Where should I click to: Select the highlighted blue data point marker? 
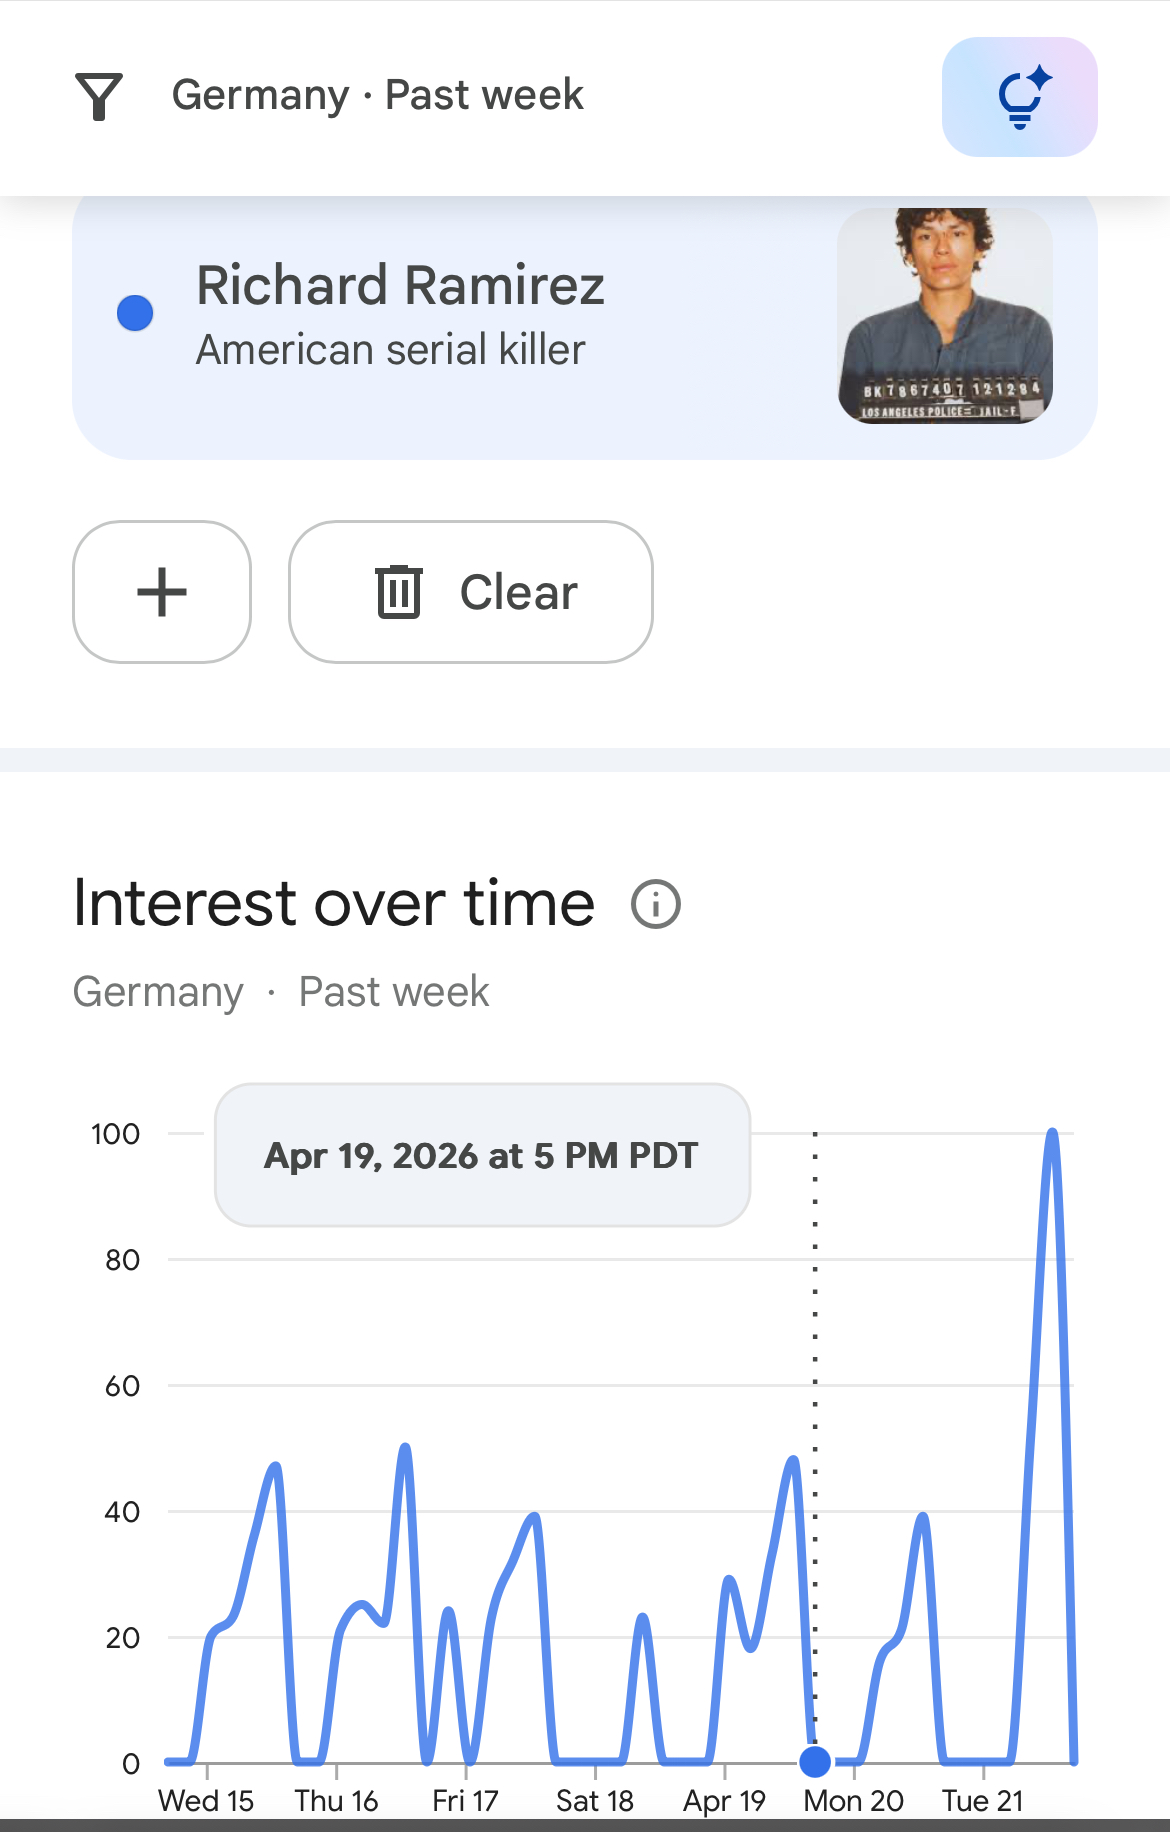tap(816, 1761)
